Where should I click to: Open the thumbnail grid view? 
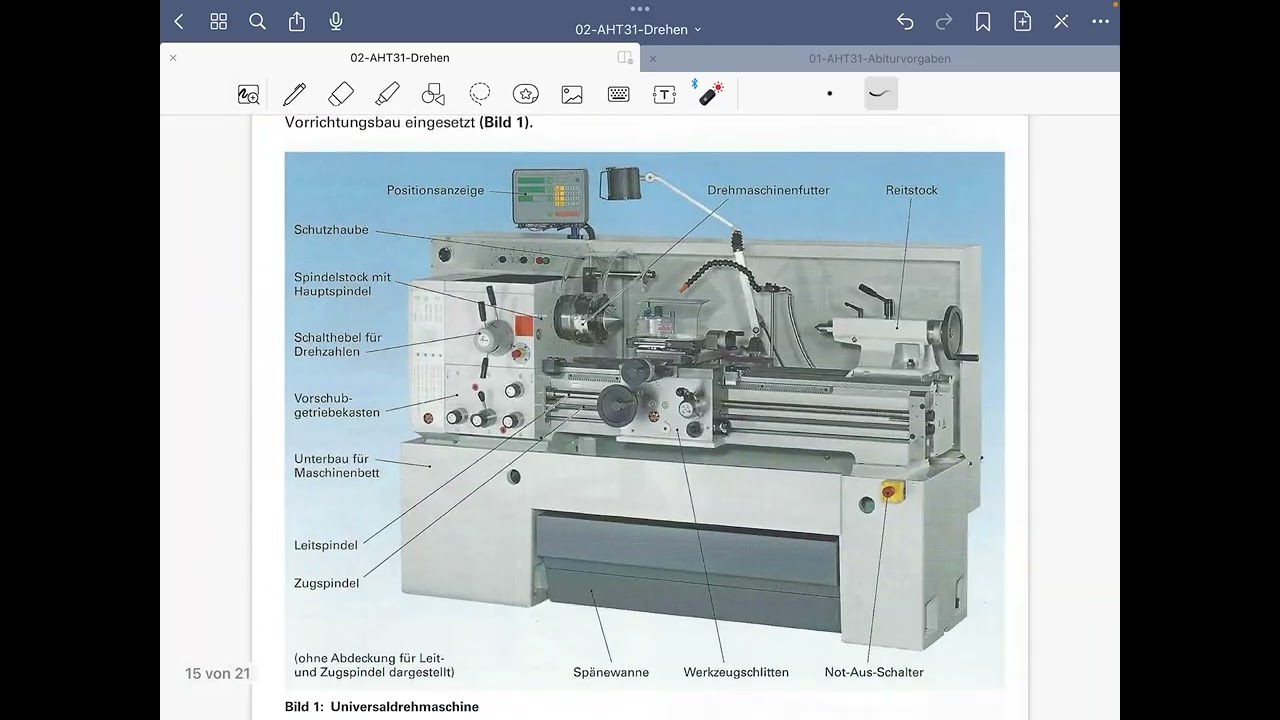(218, 22)
